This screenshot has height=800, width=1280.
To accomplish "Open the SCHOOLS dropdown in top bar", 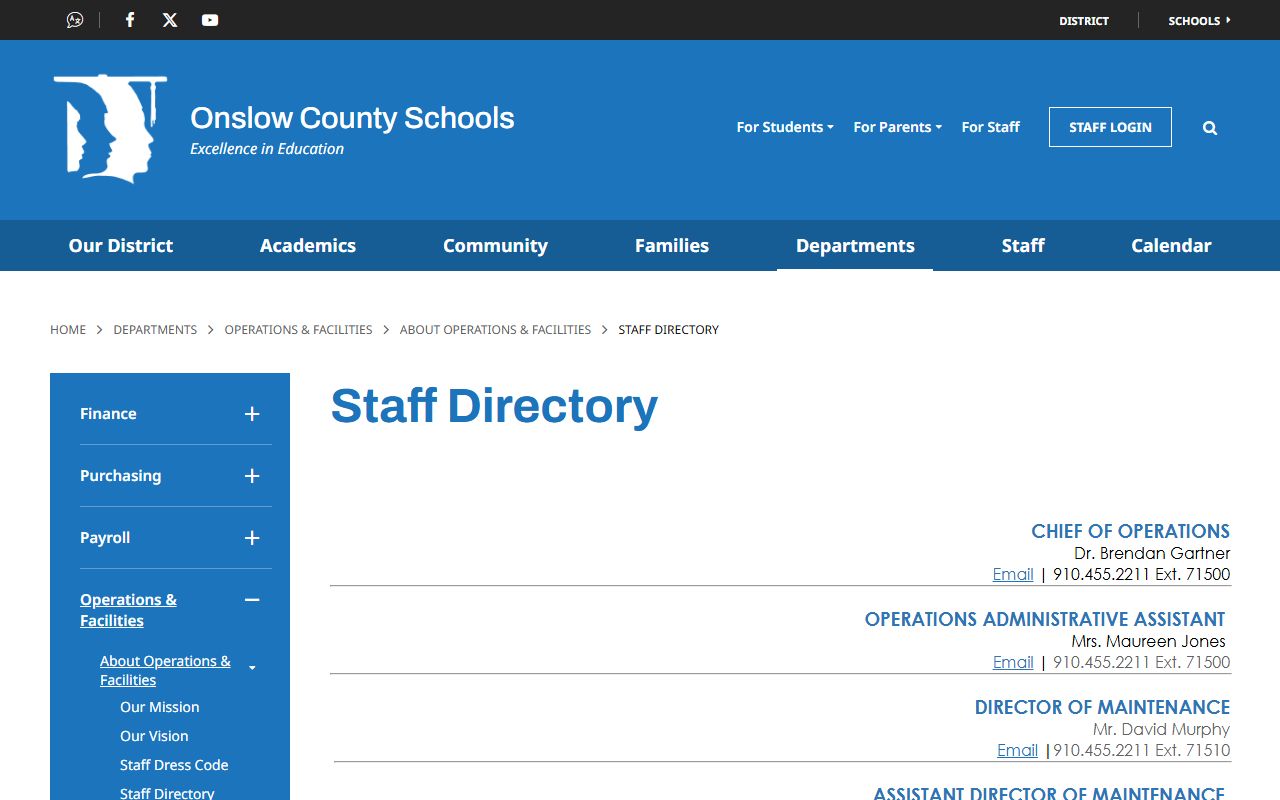I will point(1199,20).
